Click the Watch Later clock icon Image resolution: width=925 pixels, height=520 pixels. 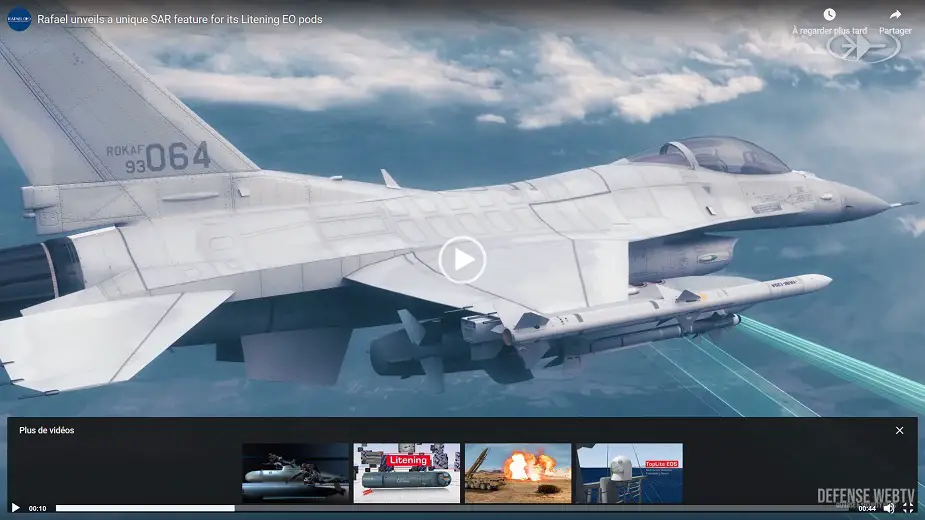[x=829, y=15]
